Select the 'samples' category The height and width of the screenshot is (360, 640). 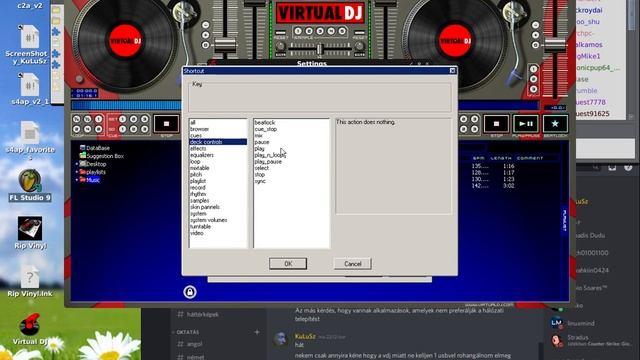click(x=218, y=200)
